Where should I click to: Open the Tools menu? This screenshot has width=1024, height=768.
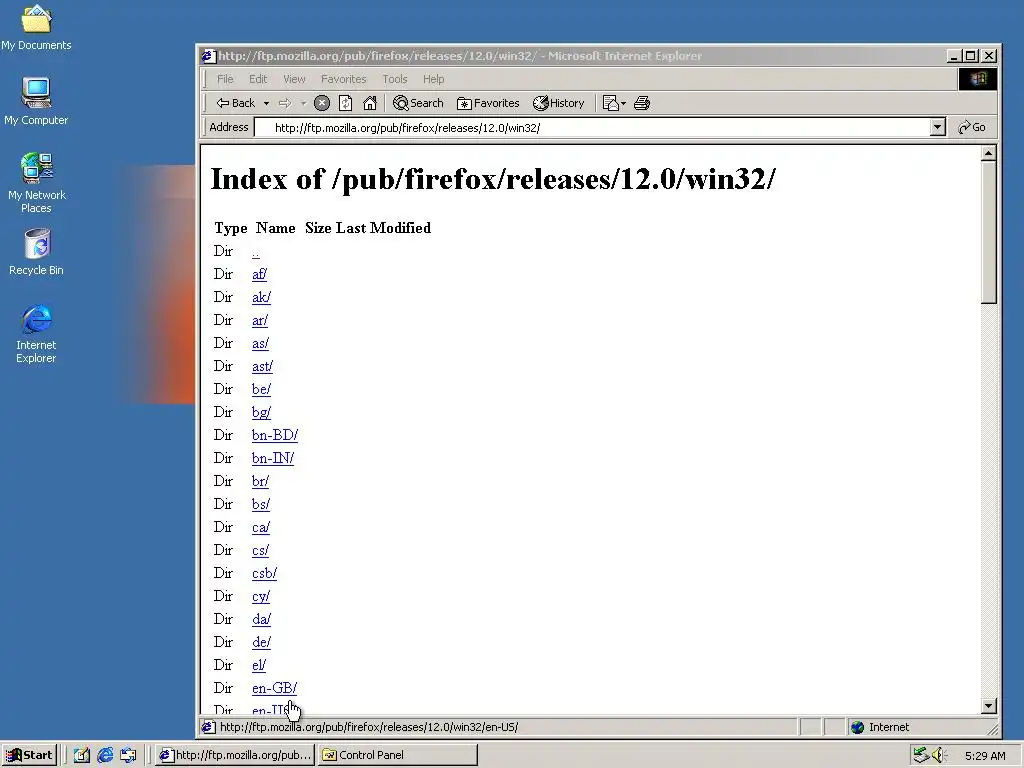[x=394, y=79]
